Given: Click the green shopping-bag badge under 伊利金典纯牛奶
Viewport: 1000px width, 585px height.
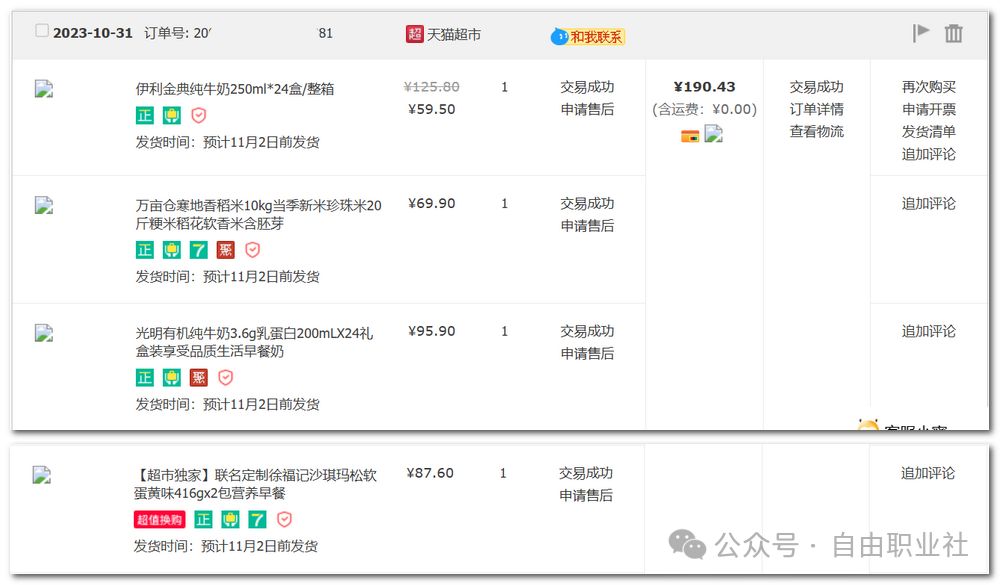Looking at the screenshot, I should pos(172,115).
